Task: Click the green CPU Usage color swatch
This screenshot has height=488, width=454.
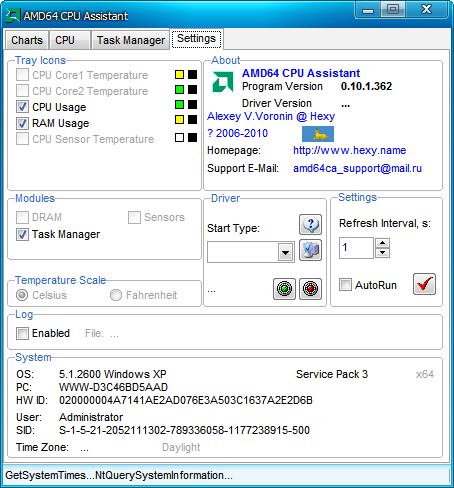Action: [179, 104]
